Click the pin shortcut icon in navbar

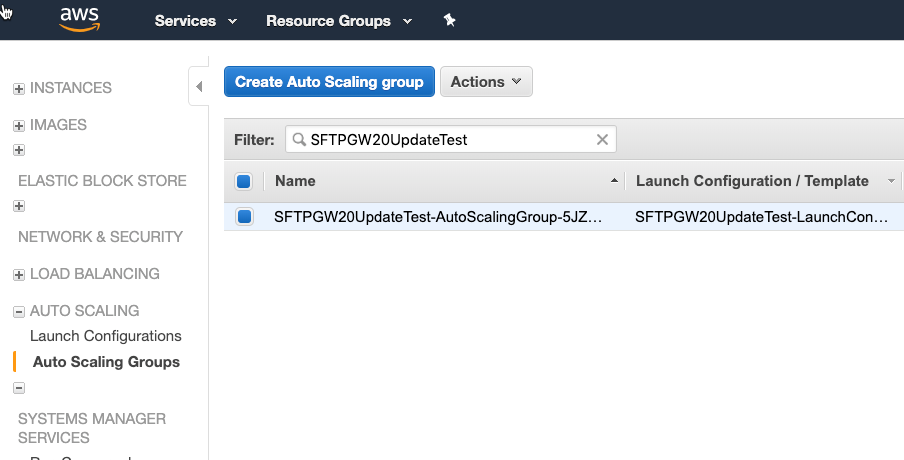[x=450, y=20]
